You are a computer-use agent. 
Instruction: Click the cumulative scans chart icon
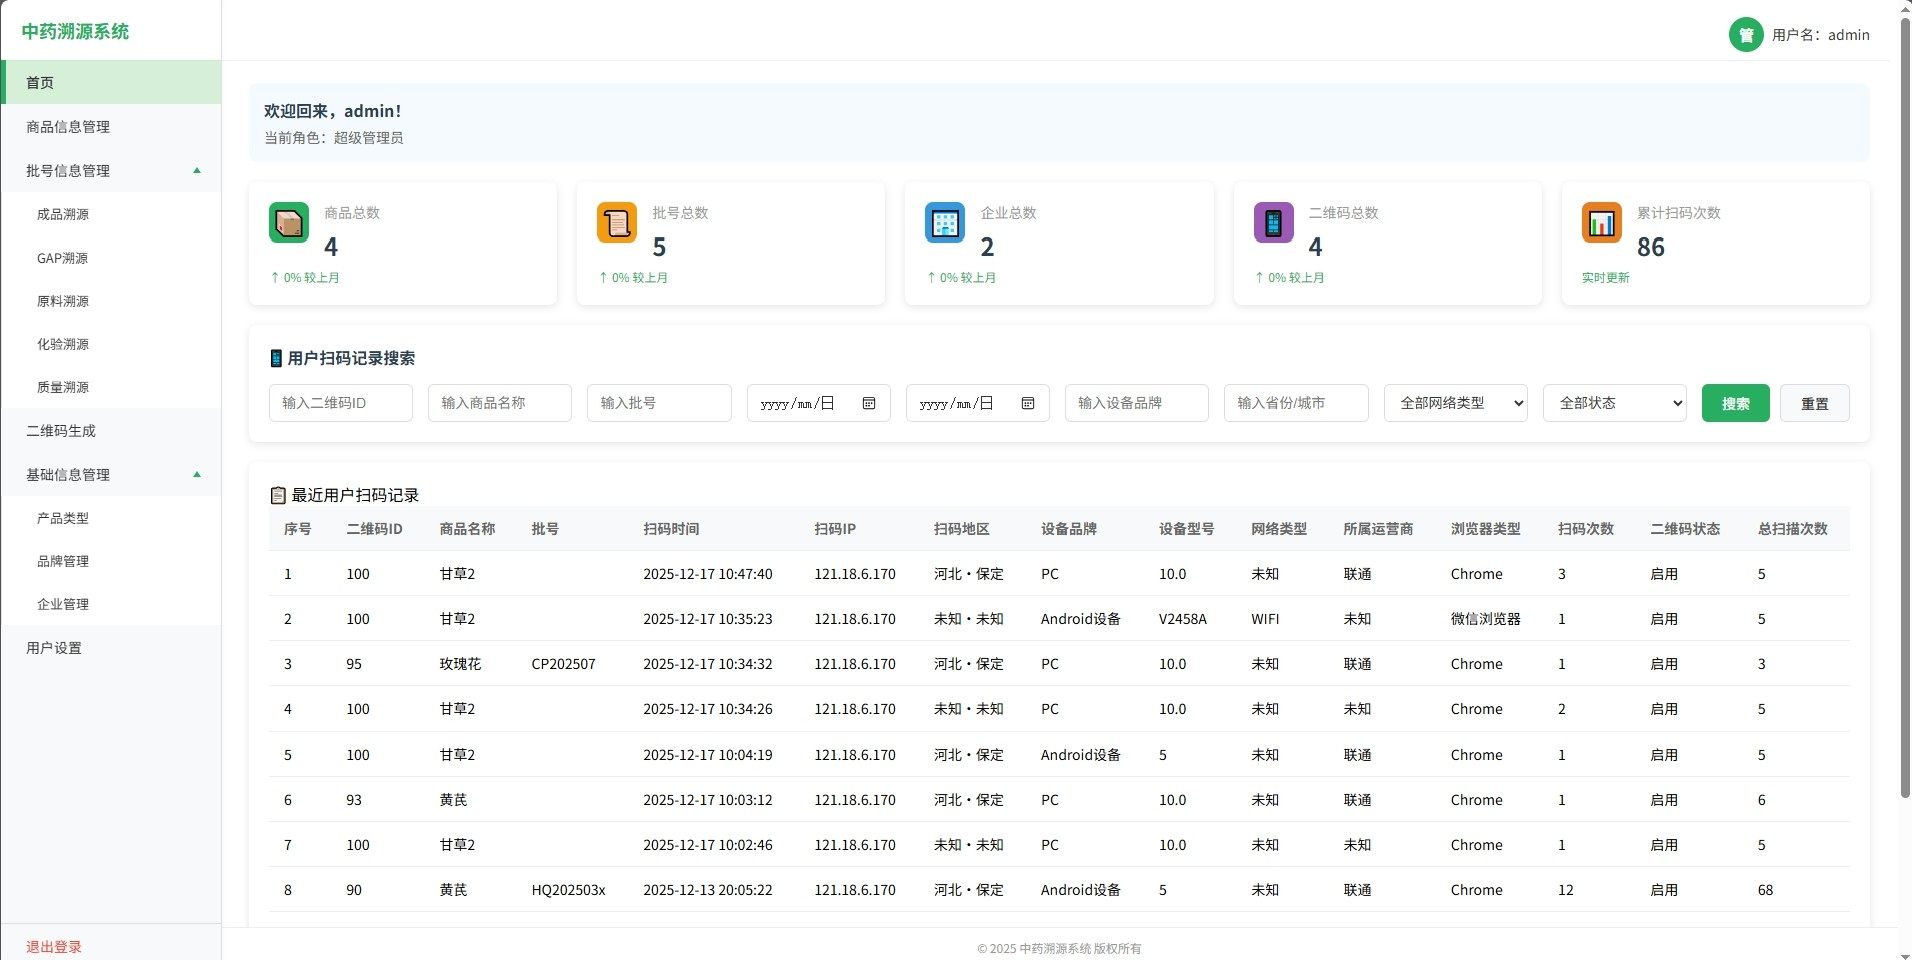(x=1601, y=222)
